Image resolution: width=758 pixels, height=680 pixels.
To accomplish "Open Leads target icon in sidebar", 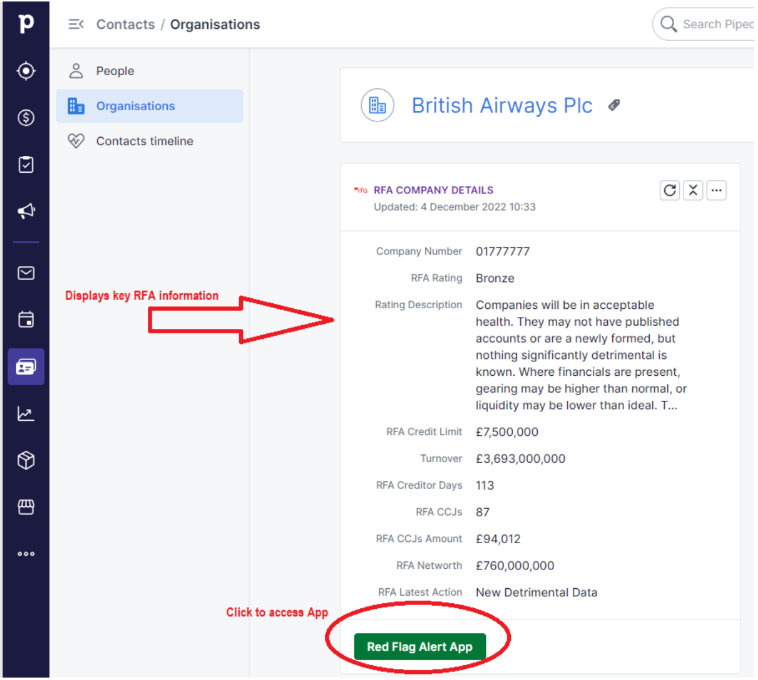I will (26, 71).
